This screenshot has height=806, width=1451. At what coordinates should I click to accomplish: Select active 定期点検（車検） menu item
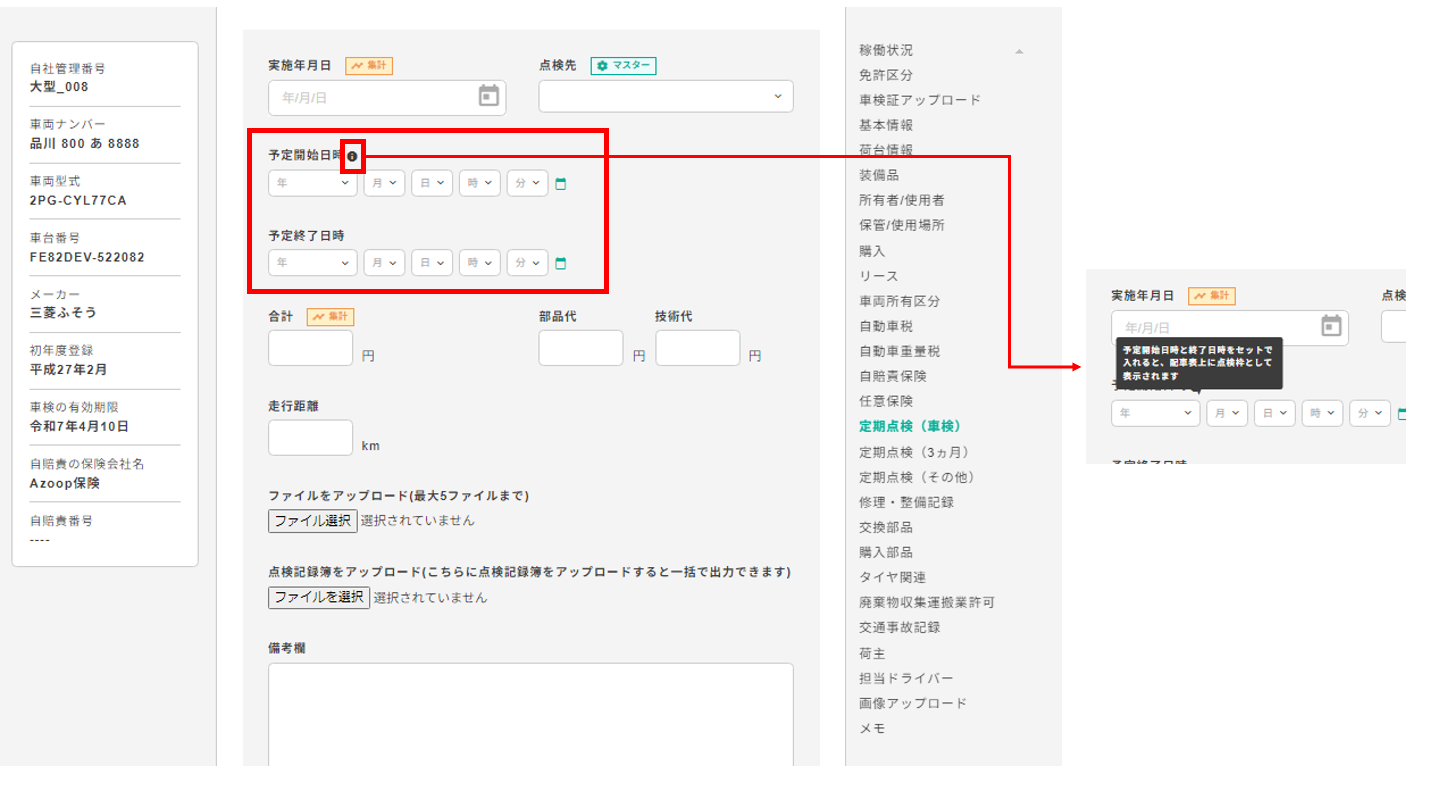[911, 426]
